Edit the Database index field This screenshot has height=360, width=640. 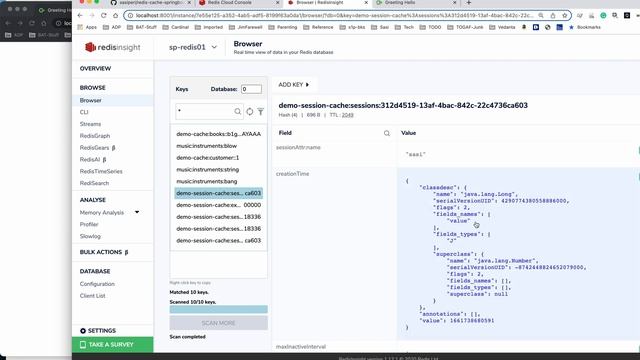pos(251,89)
